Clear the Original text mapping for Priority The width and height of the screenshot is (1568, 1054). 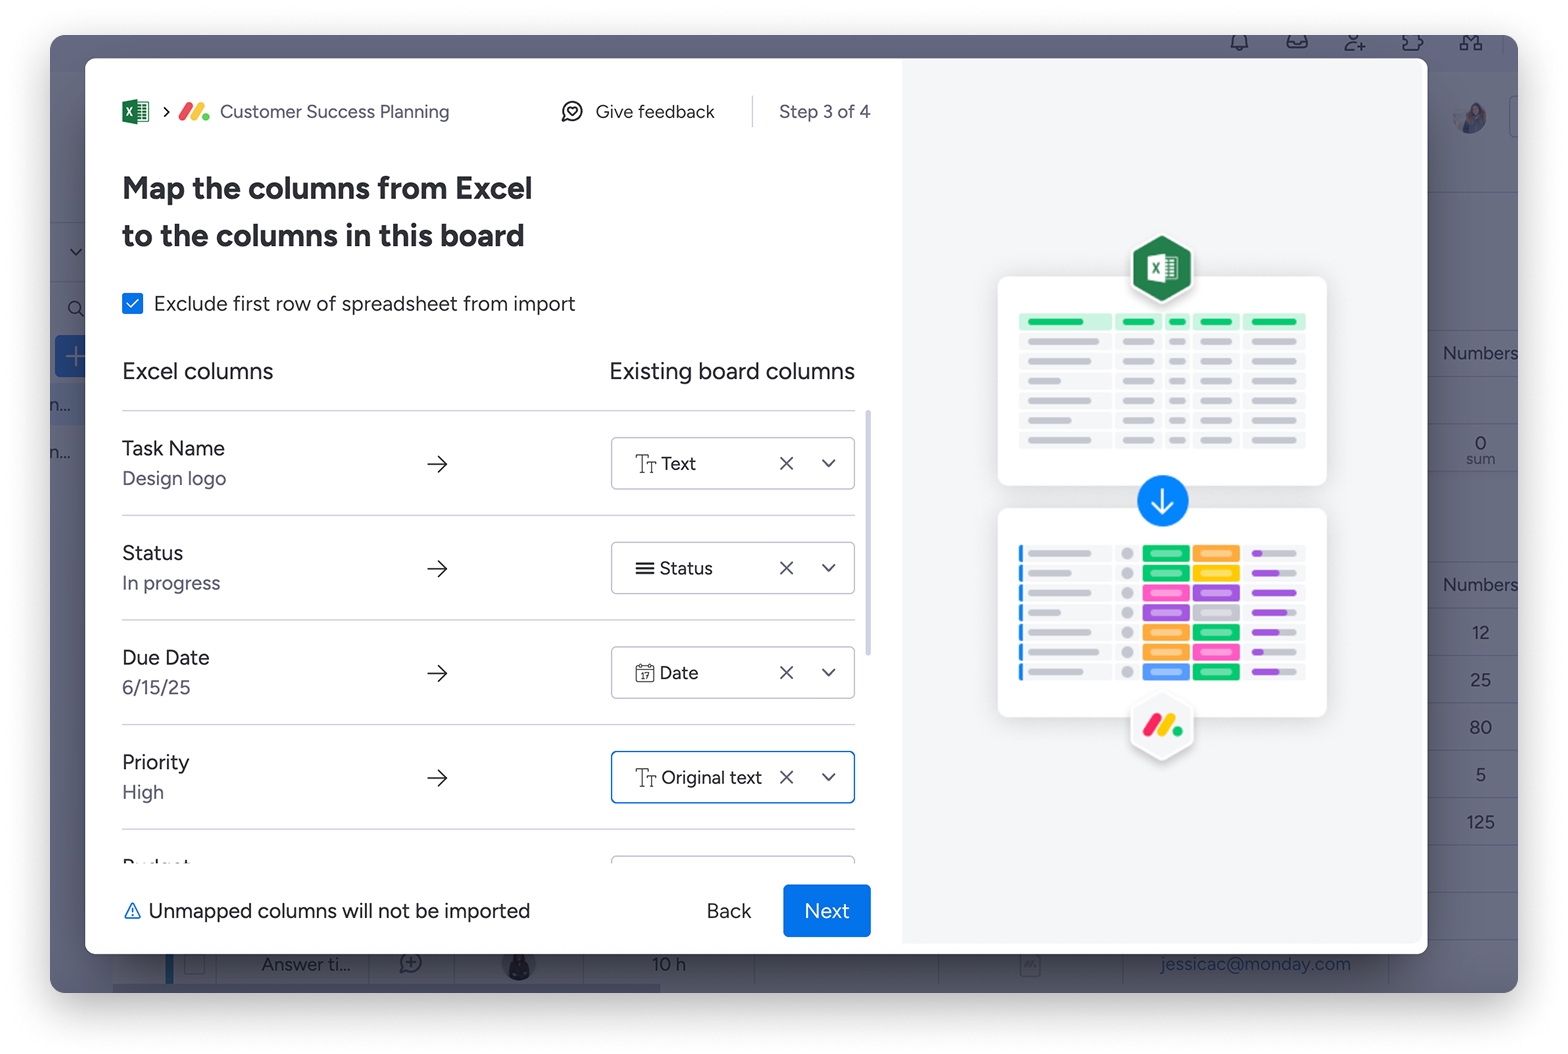787,777
